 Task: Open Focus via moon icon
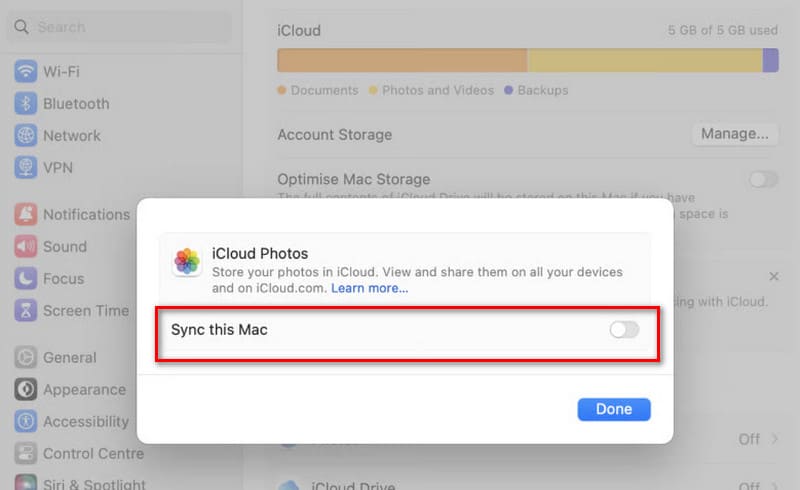[26, 278]
